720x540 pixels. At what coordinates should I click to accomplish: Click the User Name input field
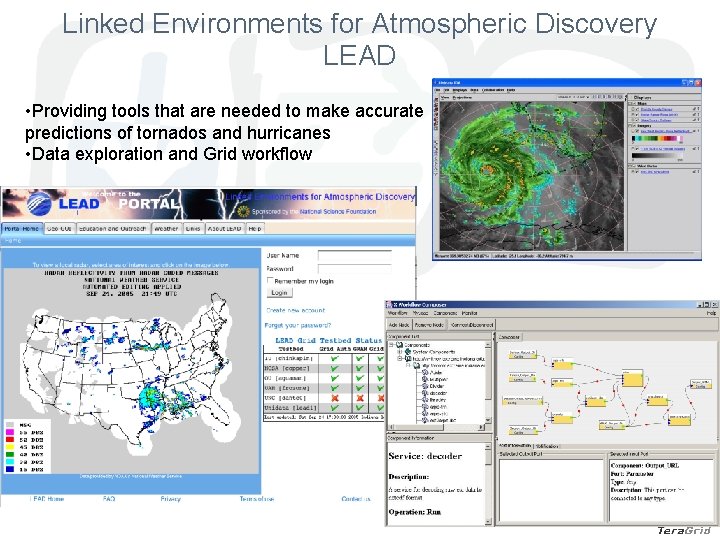[x=354, y=256]
